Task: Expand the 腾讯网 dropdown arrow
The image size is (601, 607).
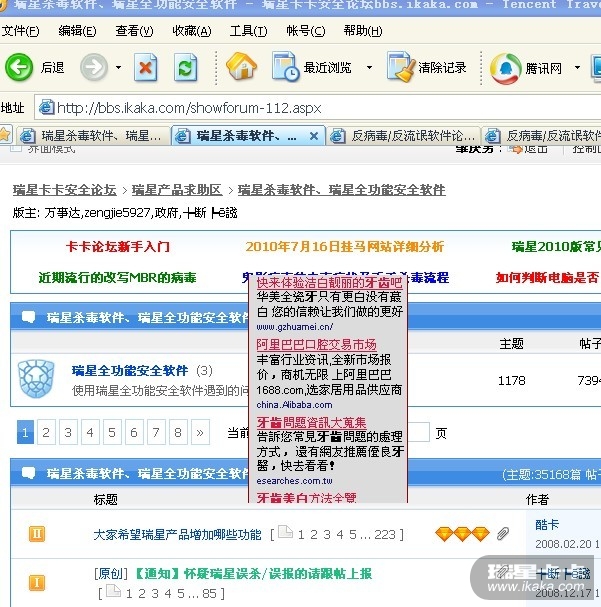Action: tap(577, 67)
